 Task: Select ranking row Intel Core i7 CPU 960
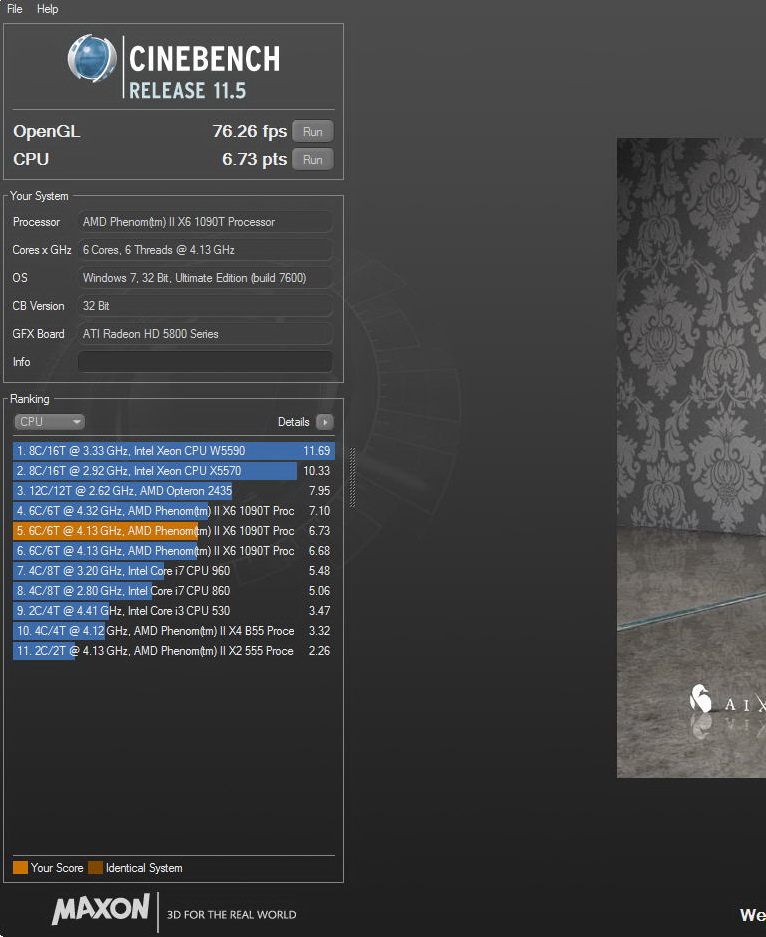pyautogui.click(x=173, y=571)
